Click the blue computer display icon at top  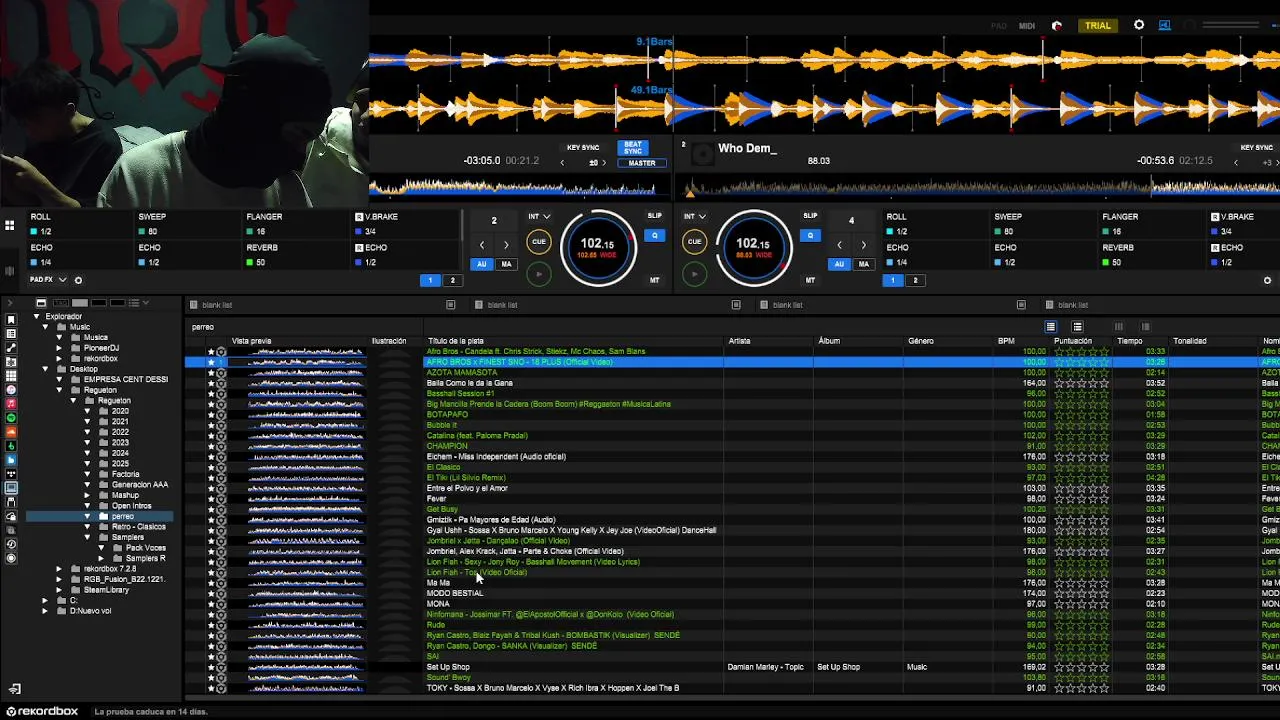(x=1165, y=25)
